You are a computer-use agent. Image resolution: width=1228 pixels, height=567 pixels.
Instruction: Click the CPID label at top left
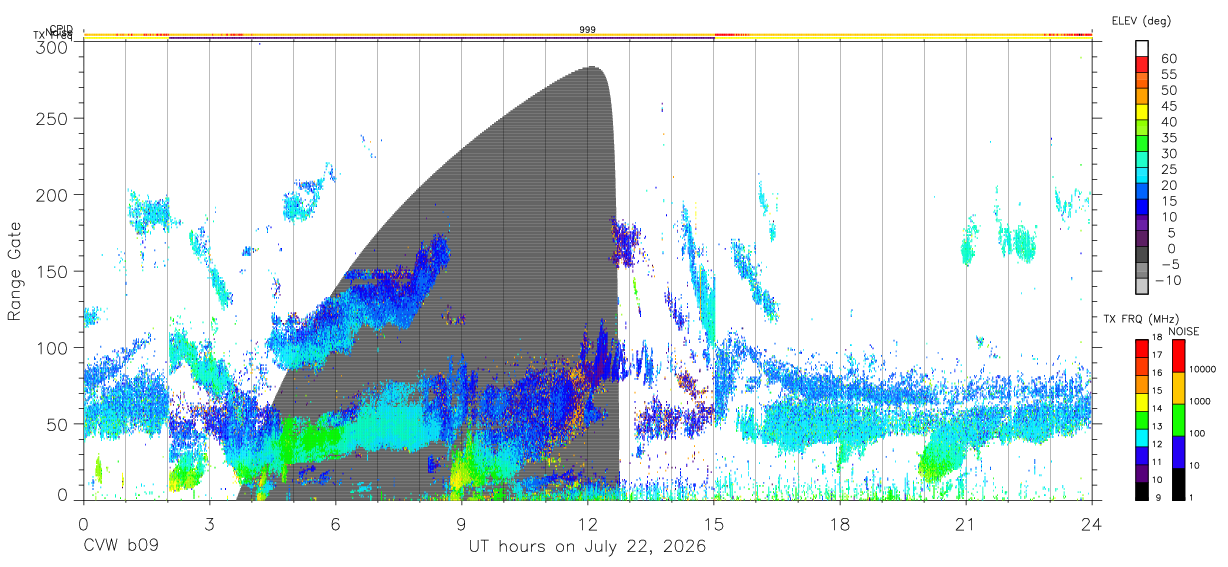[x=61, y=29]
